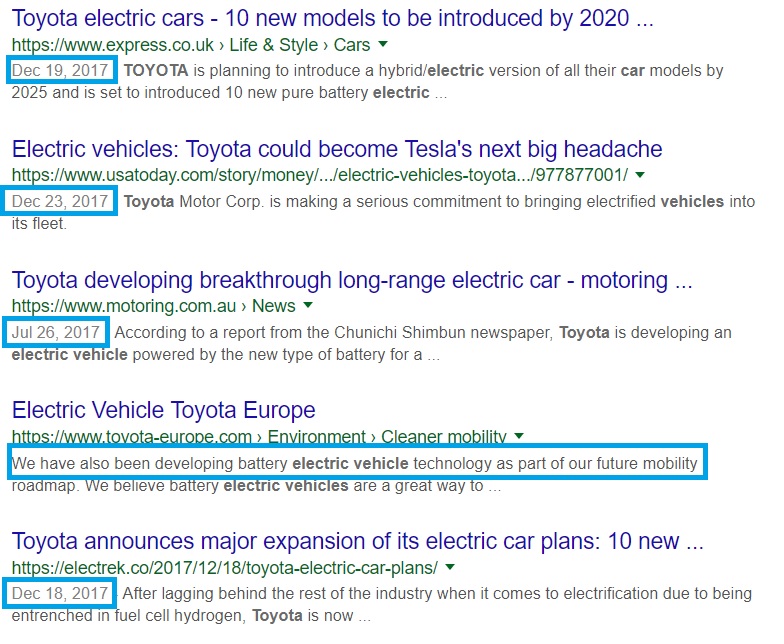Open Toyota developing breakthrough long-range electric car link

(x=352, y=280)
